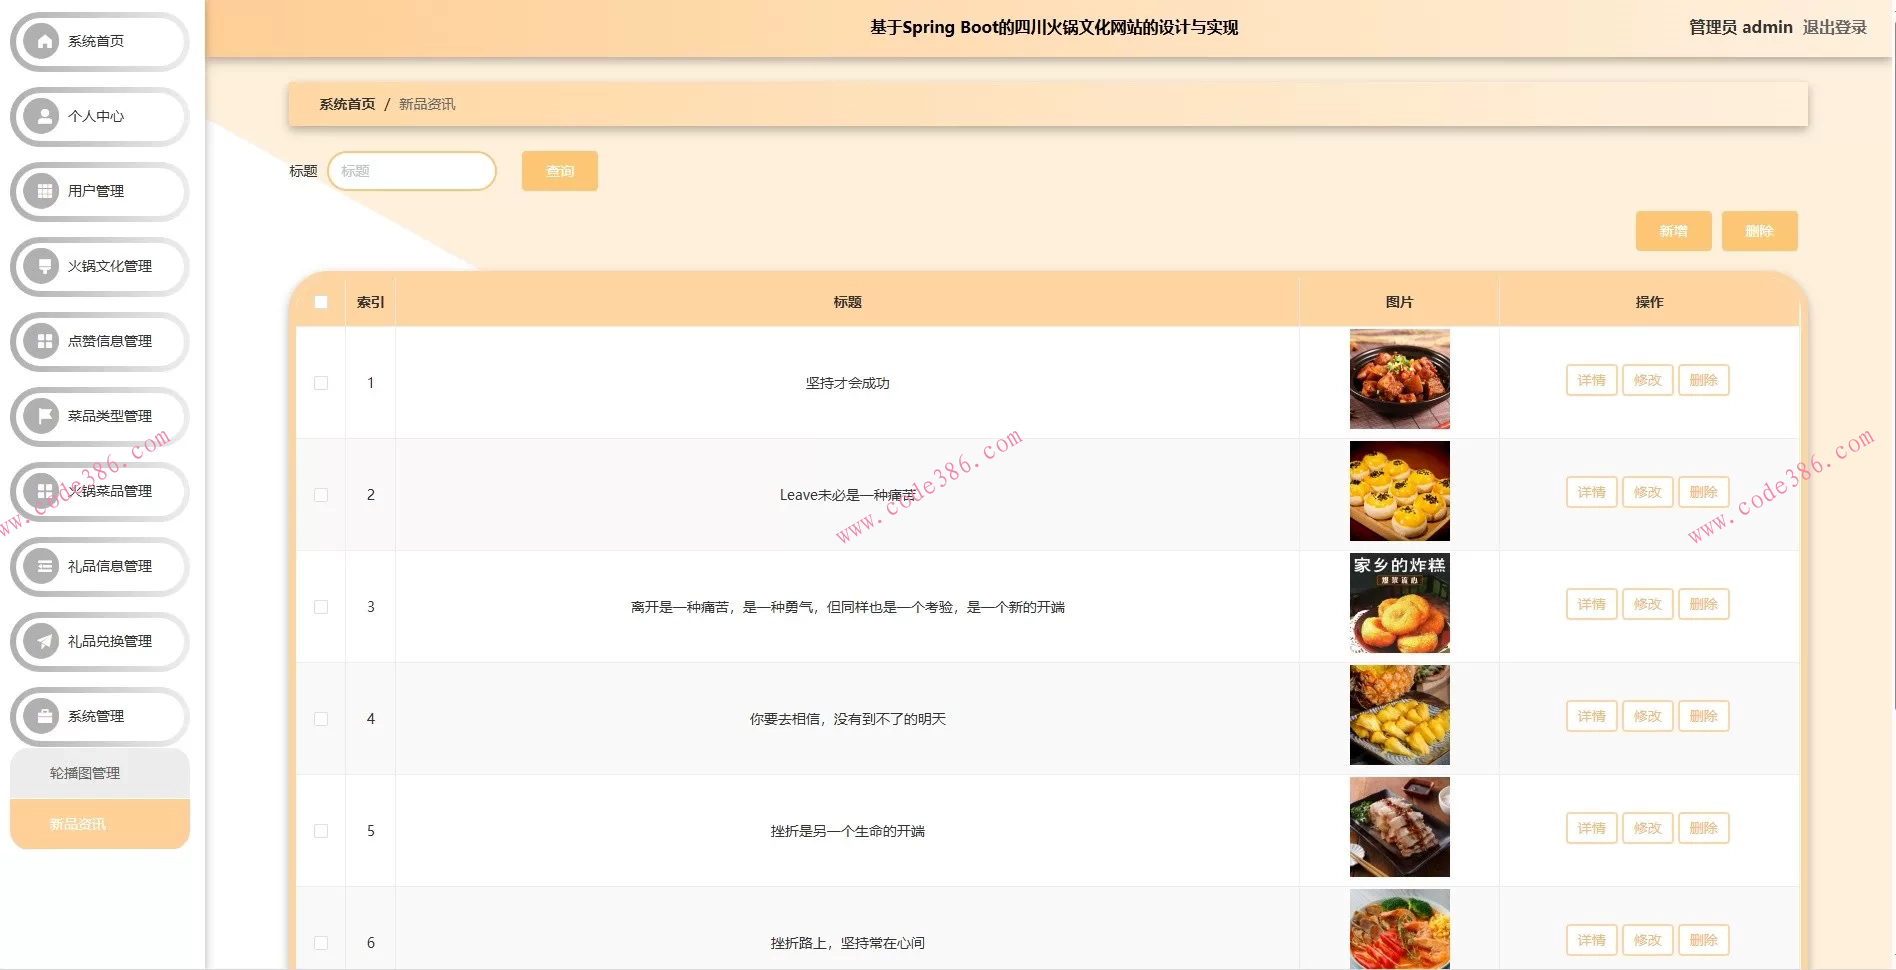Viewport: 1896px width, 970px height.
Task: Open 系统管理 via its gear icon
Action: tap(42, 716)
